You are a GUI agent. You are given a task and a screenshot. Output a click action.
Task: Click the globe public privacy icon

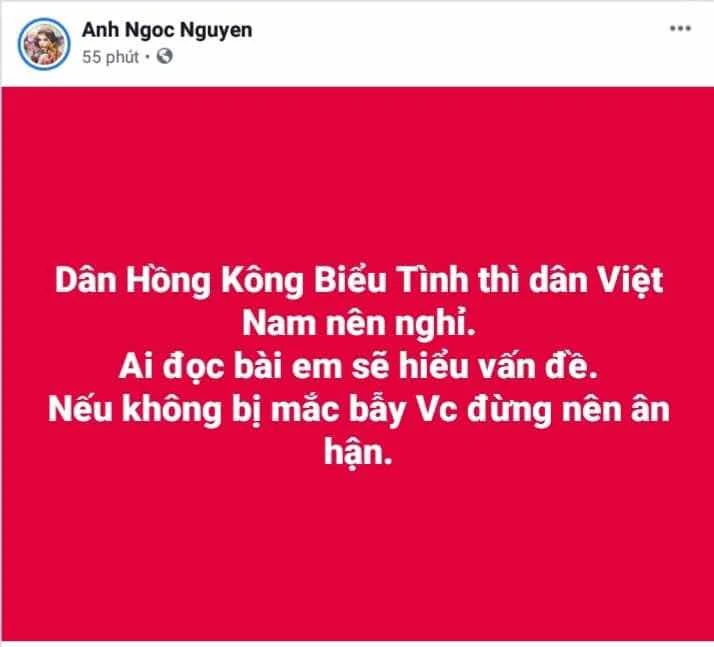pos(164,56)
